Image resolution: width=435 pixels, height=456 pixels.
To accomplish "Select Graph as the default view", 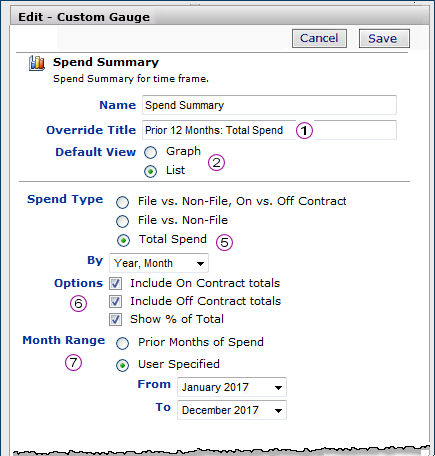I will pos(150,152).
